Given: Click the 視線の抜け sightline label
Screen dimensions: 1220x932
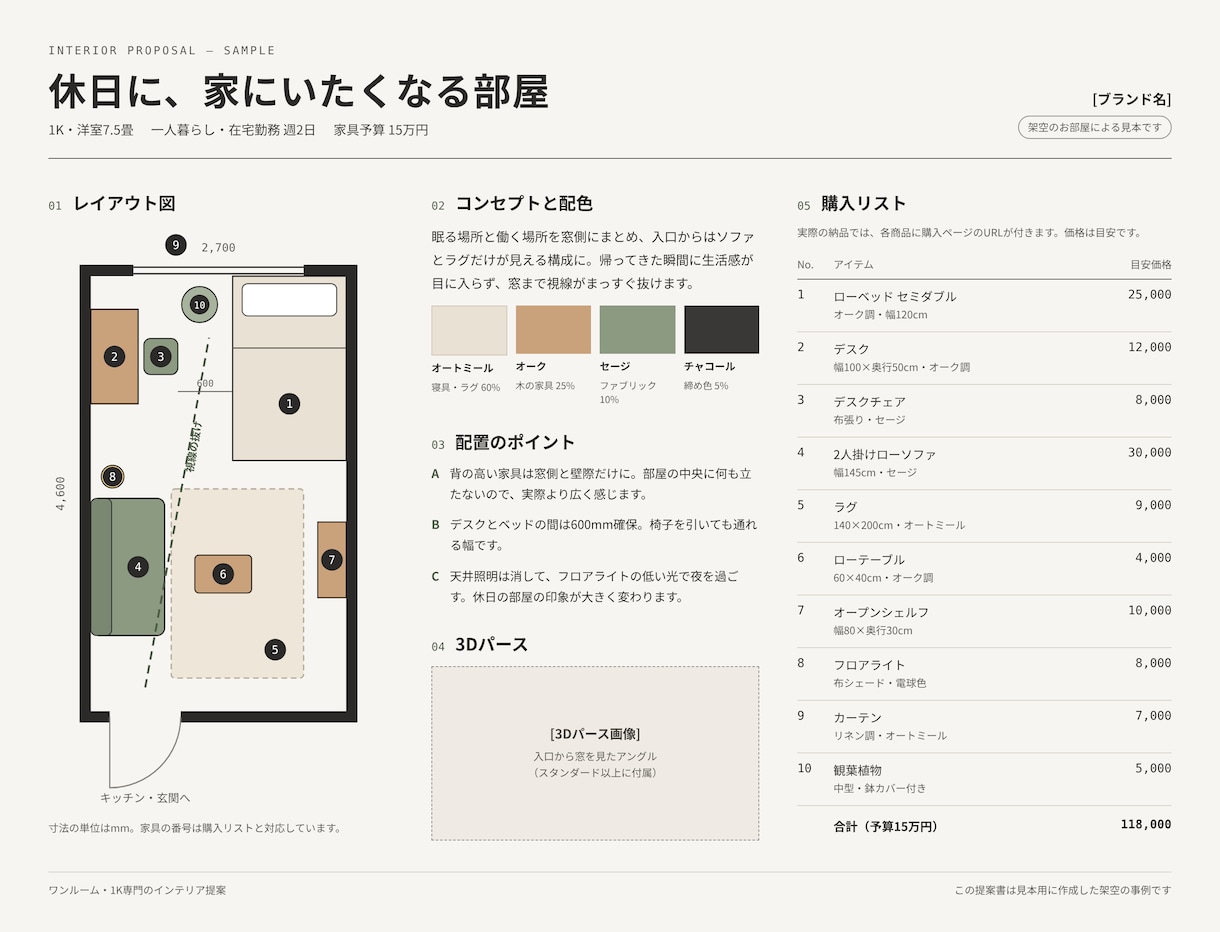Looking at the screenshot, I should coord(194,446).
